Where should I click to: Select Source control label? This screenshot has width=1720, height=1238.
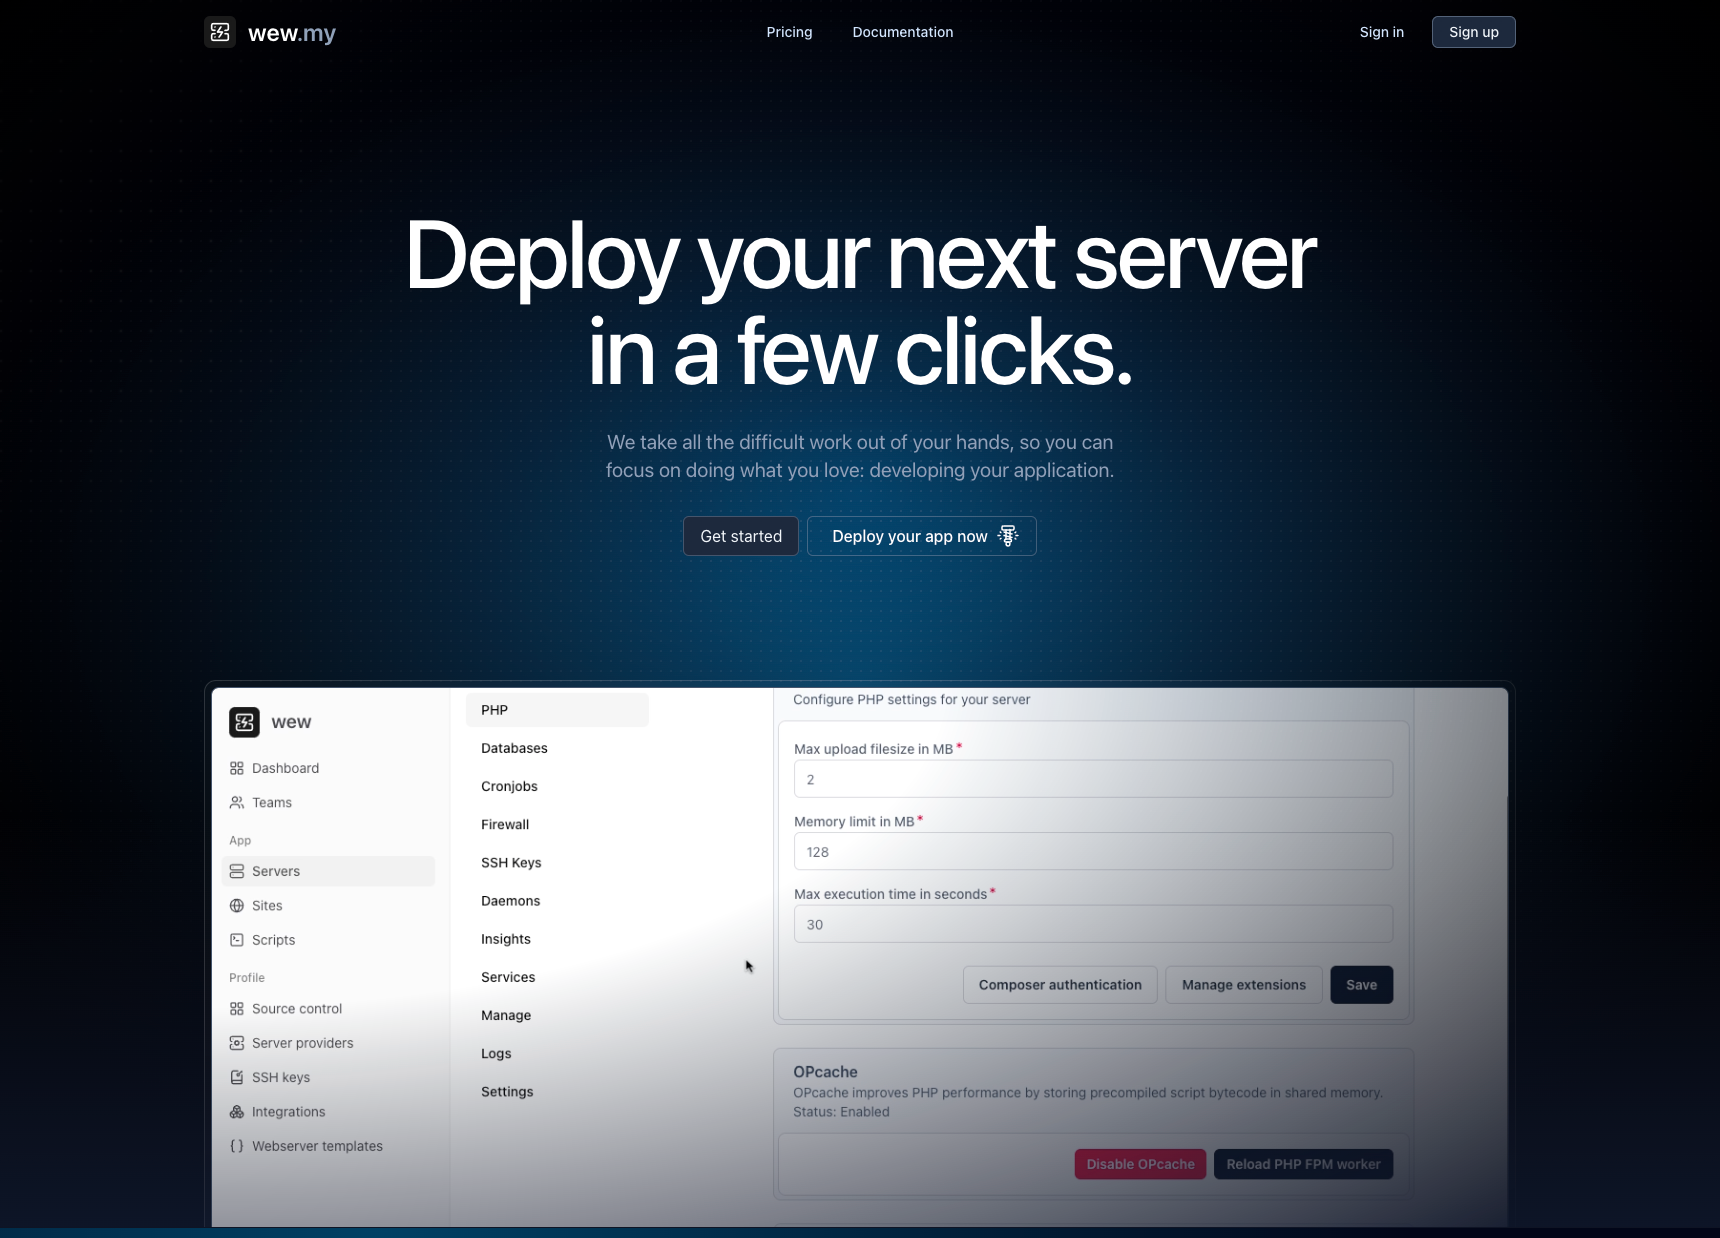point(297,1009)
